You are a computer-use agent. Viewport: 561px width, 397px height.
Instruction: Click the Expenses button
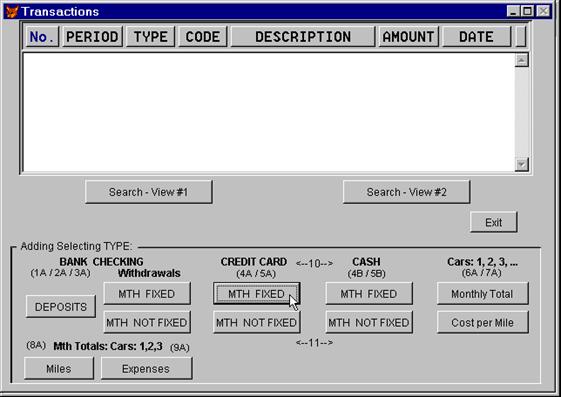(146, 369)
